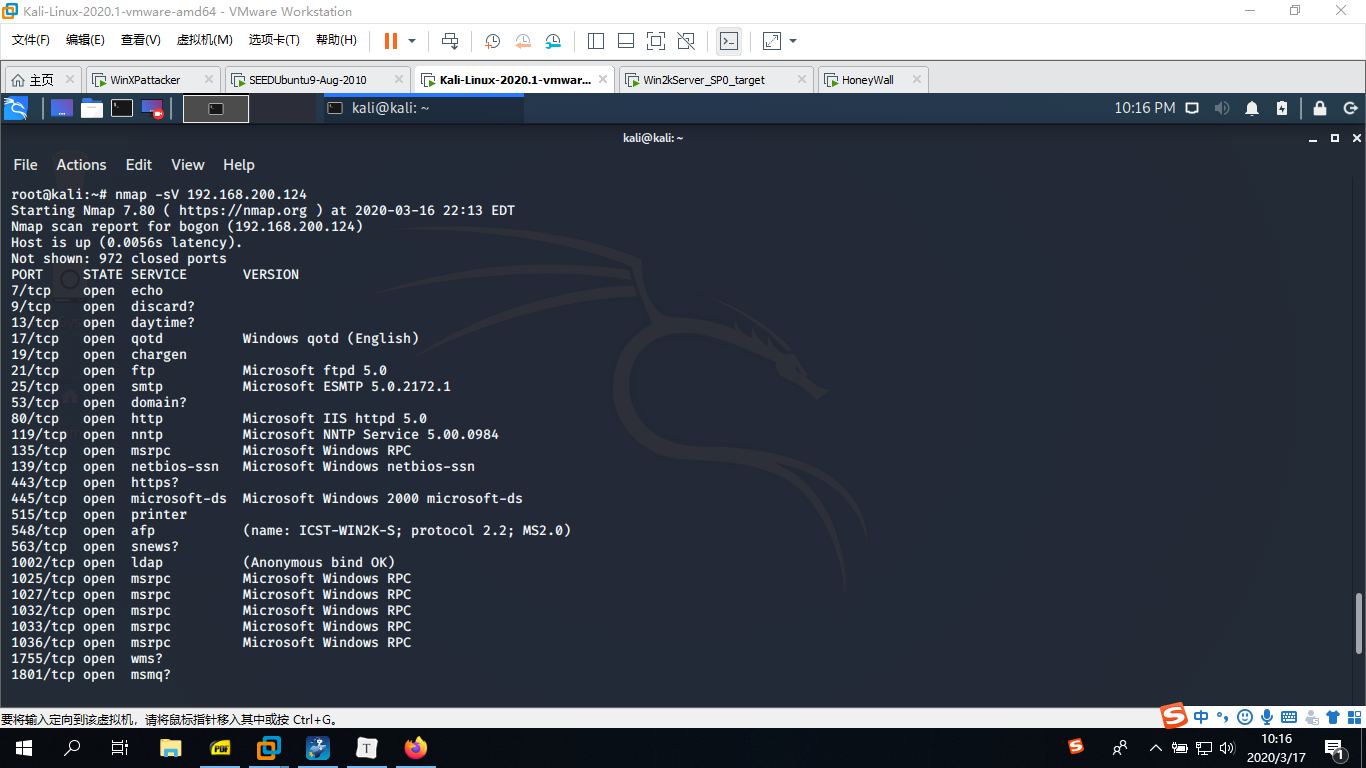Open the Kali dragon applications menu
This screenshot has width=1366, height=768.
16,108
